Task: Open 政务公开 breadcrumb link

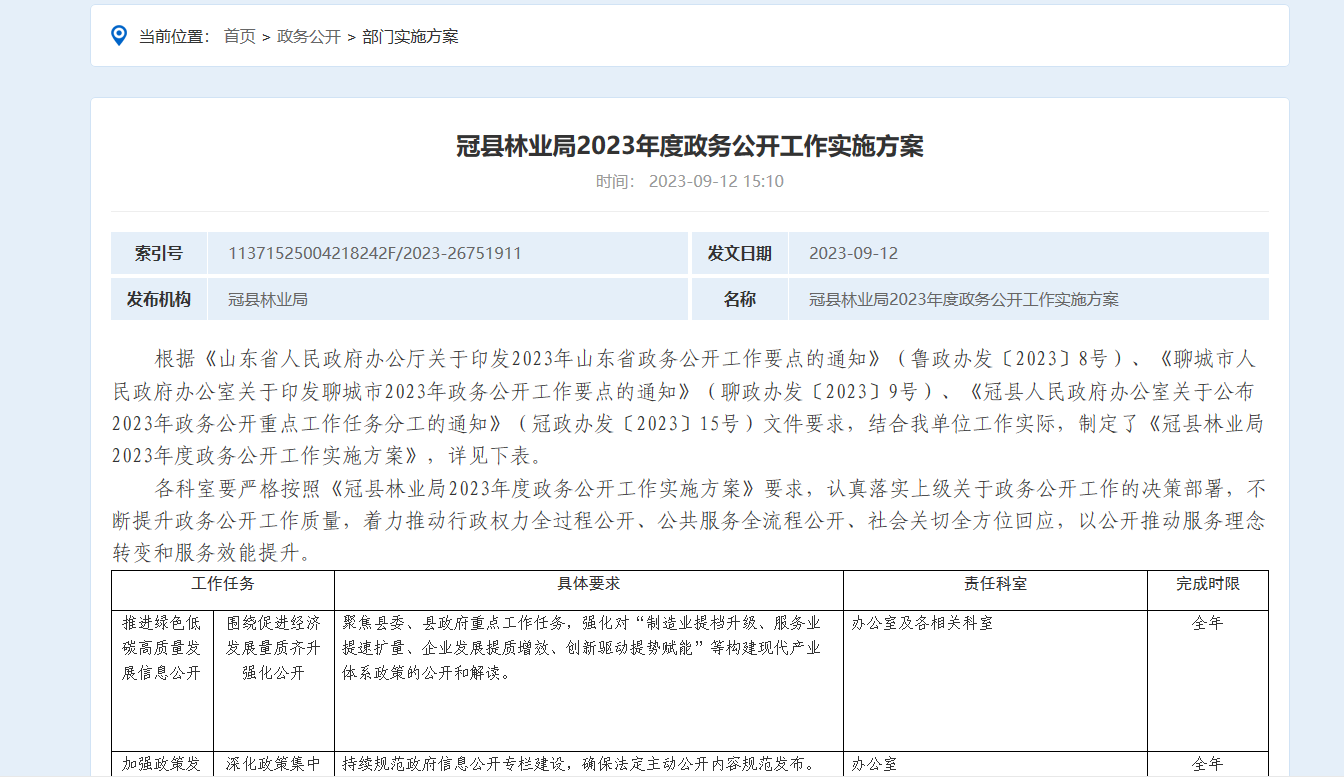Action: [x=309, y=37]
